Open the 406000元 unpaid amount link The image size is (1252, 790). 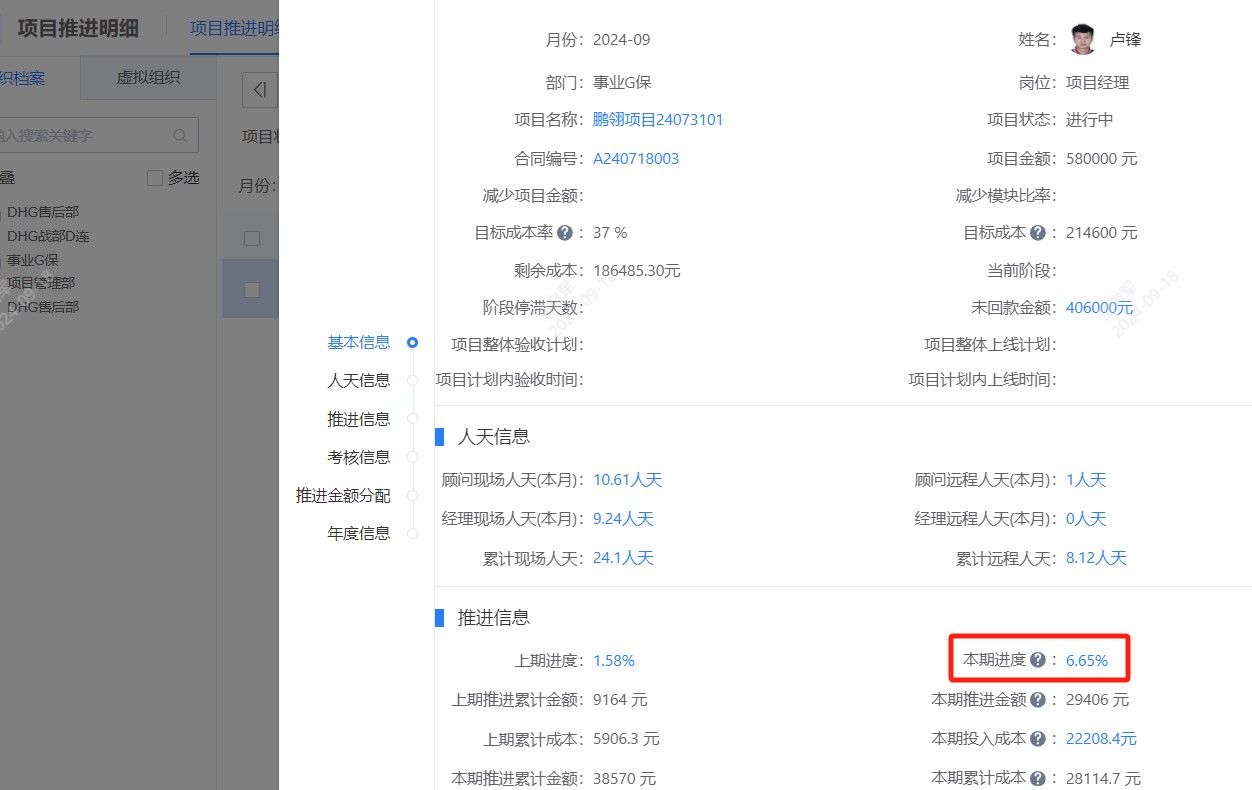point(1099,307)
